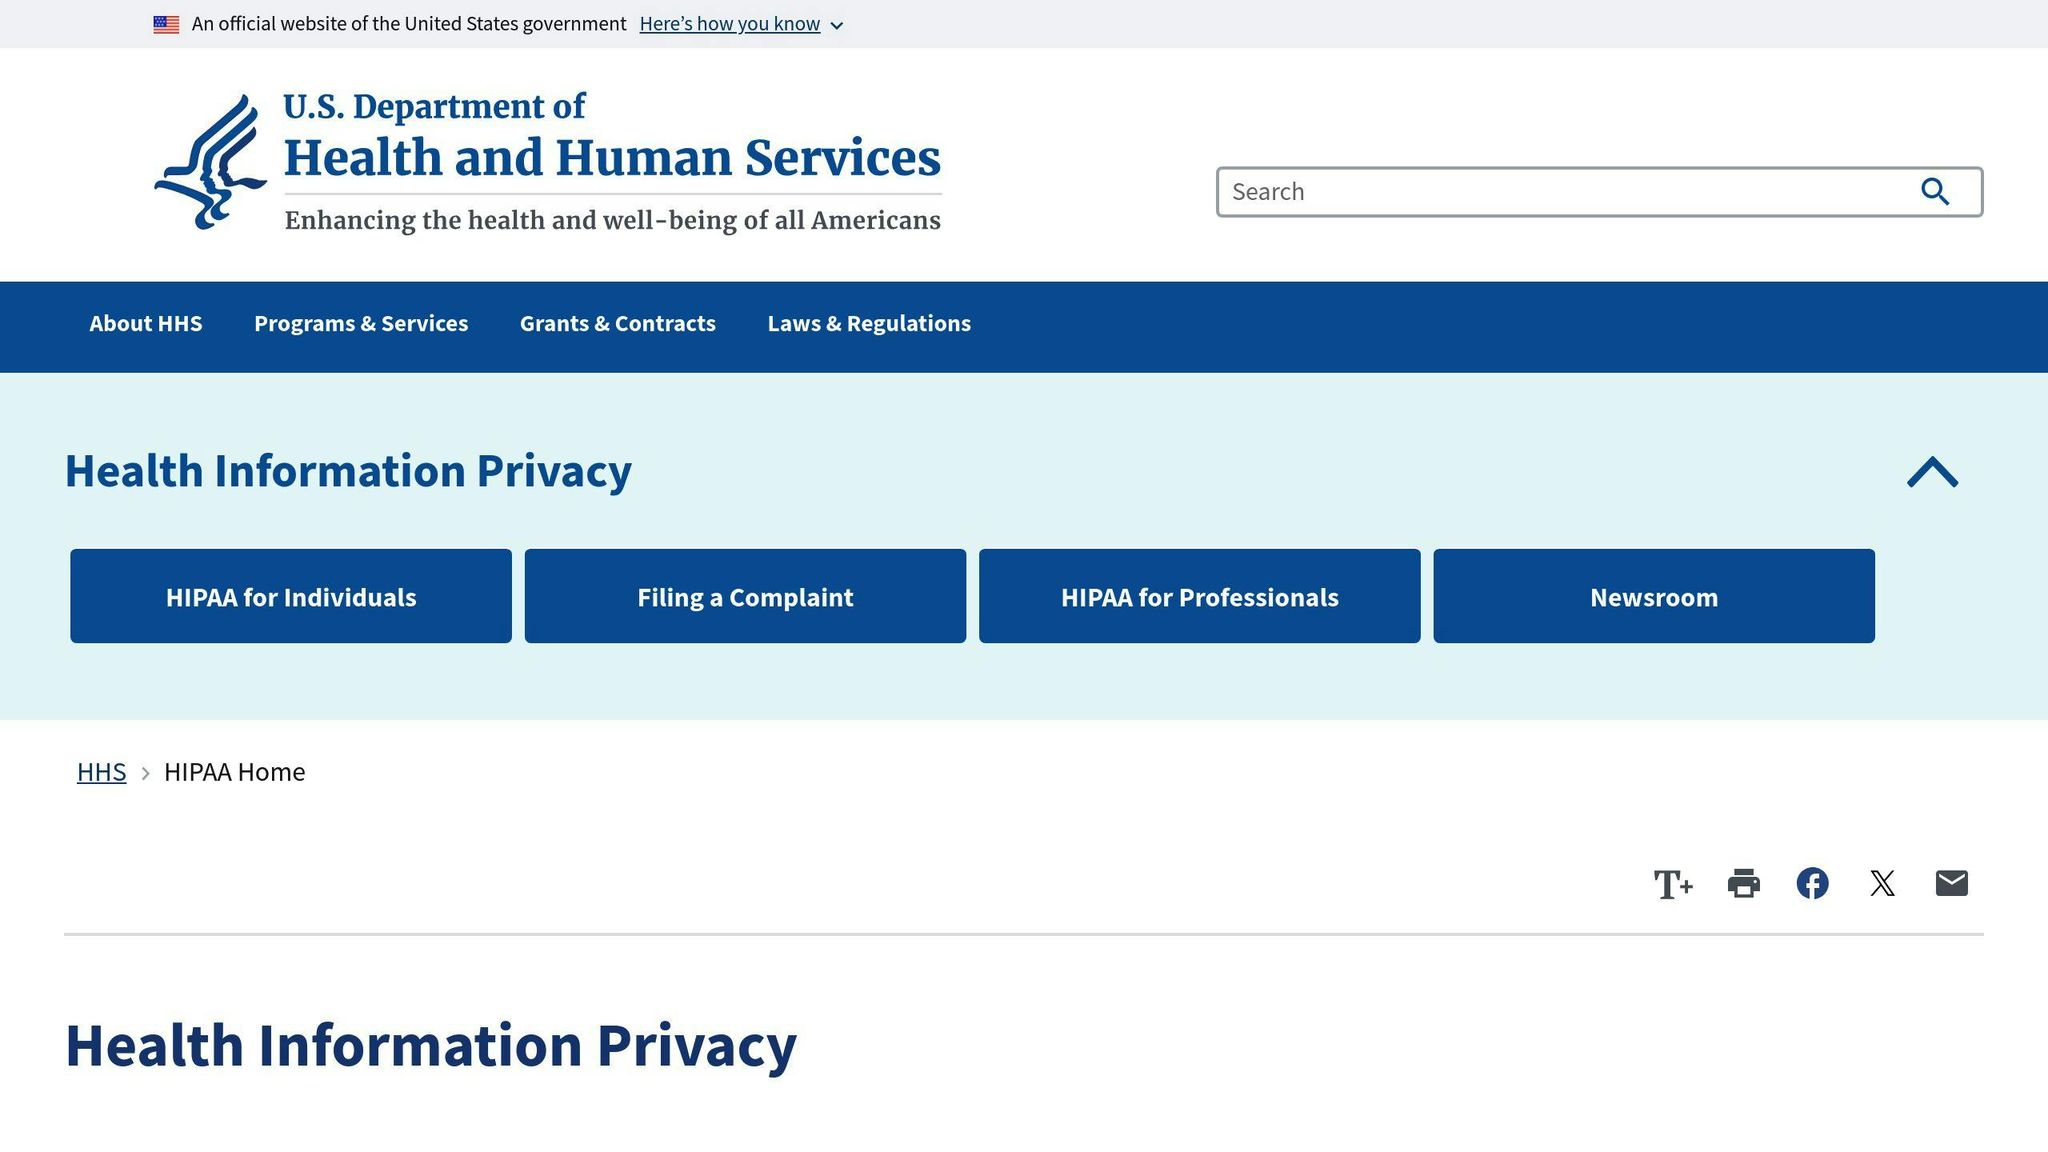Open the Grants & Contracts menu
2048x1152 pixels.
pyautogui.click(x=617, y=323)
